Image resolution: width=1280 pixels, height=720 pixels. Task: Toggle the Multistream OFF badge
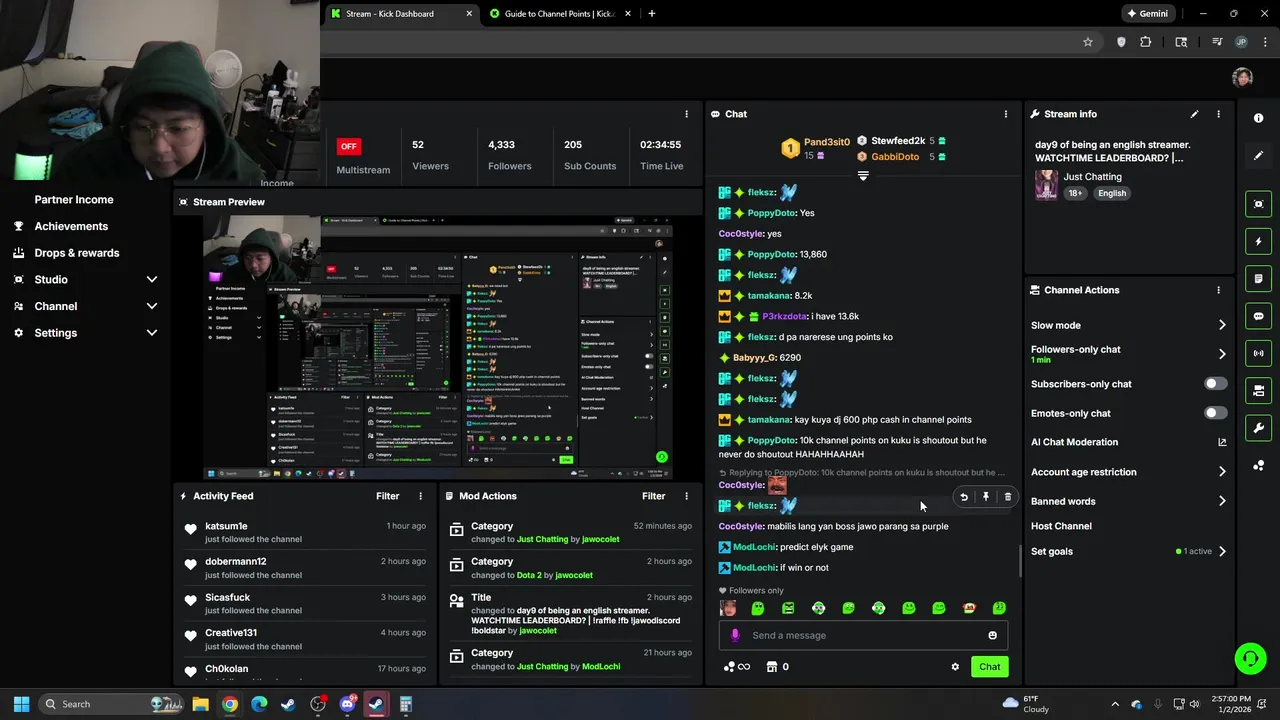point(348,146)
